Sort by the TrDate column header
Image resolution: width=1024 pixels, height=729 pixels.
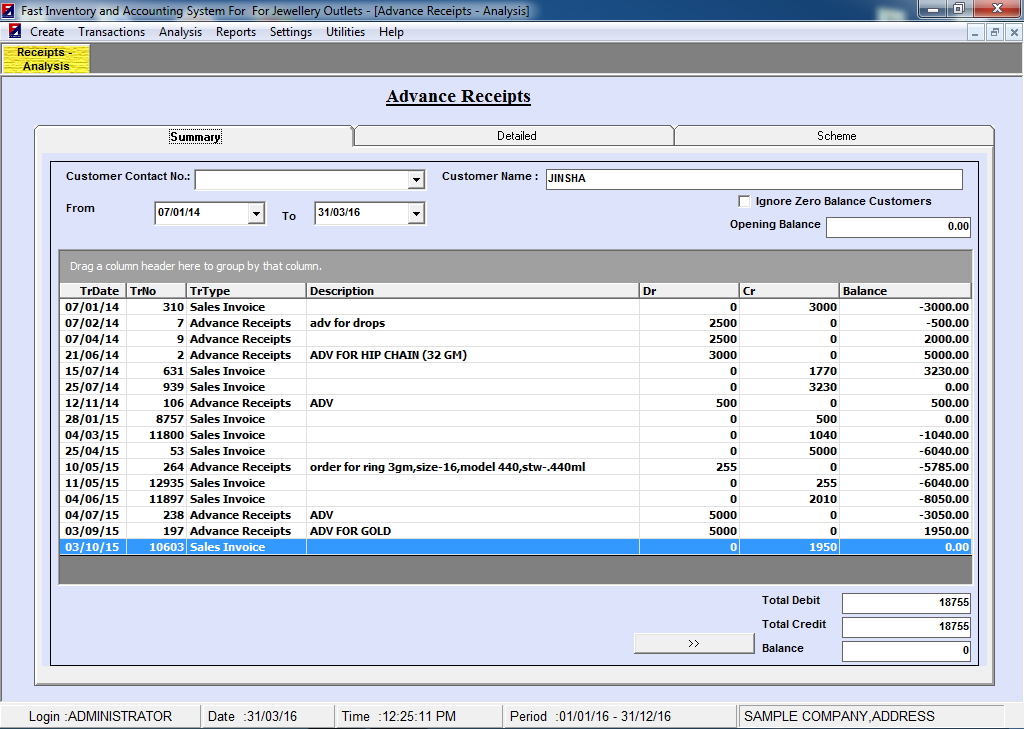[92, 291]
